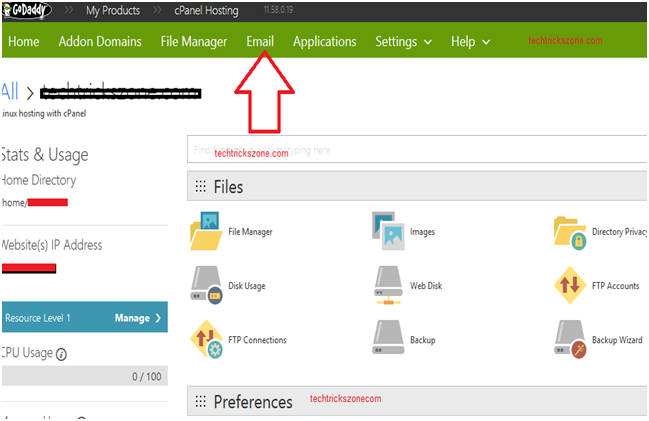Click the FTP Connections icon
This screenshot has width=649, height=421.
coord(206,339)
